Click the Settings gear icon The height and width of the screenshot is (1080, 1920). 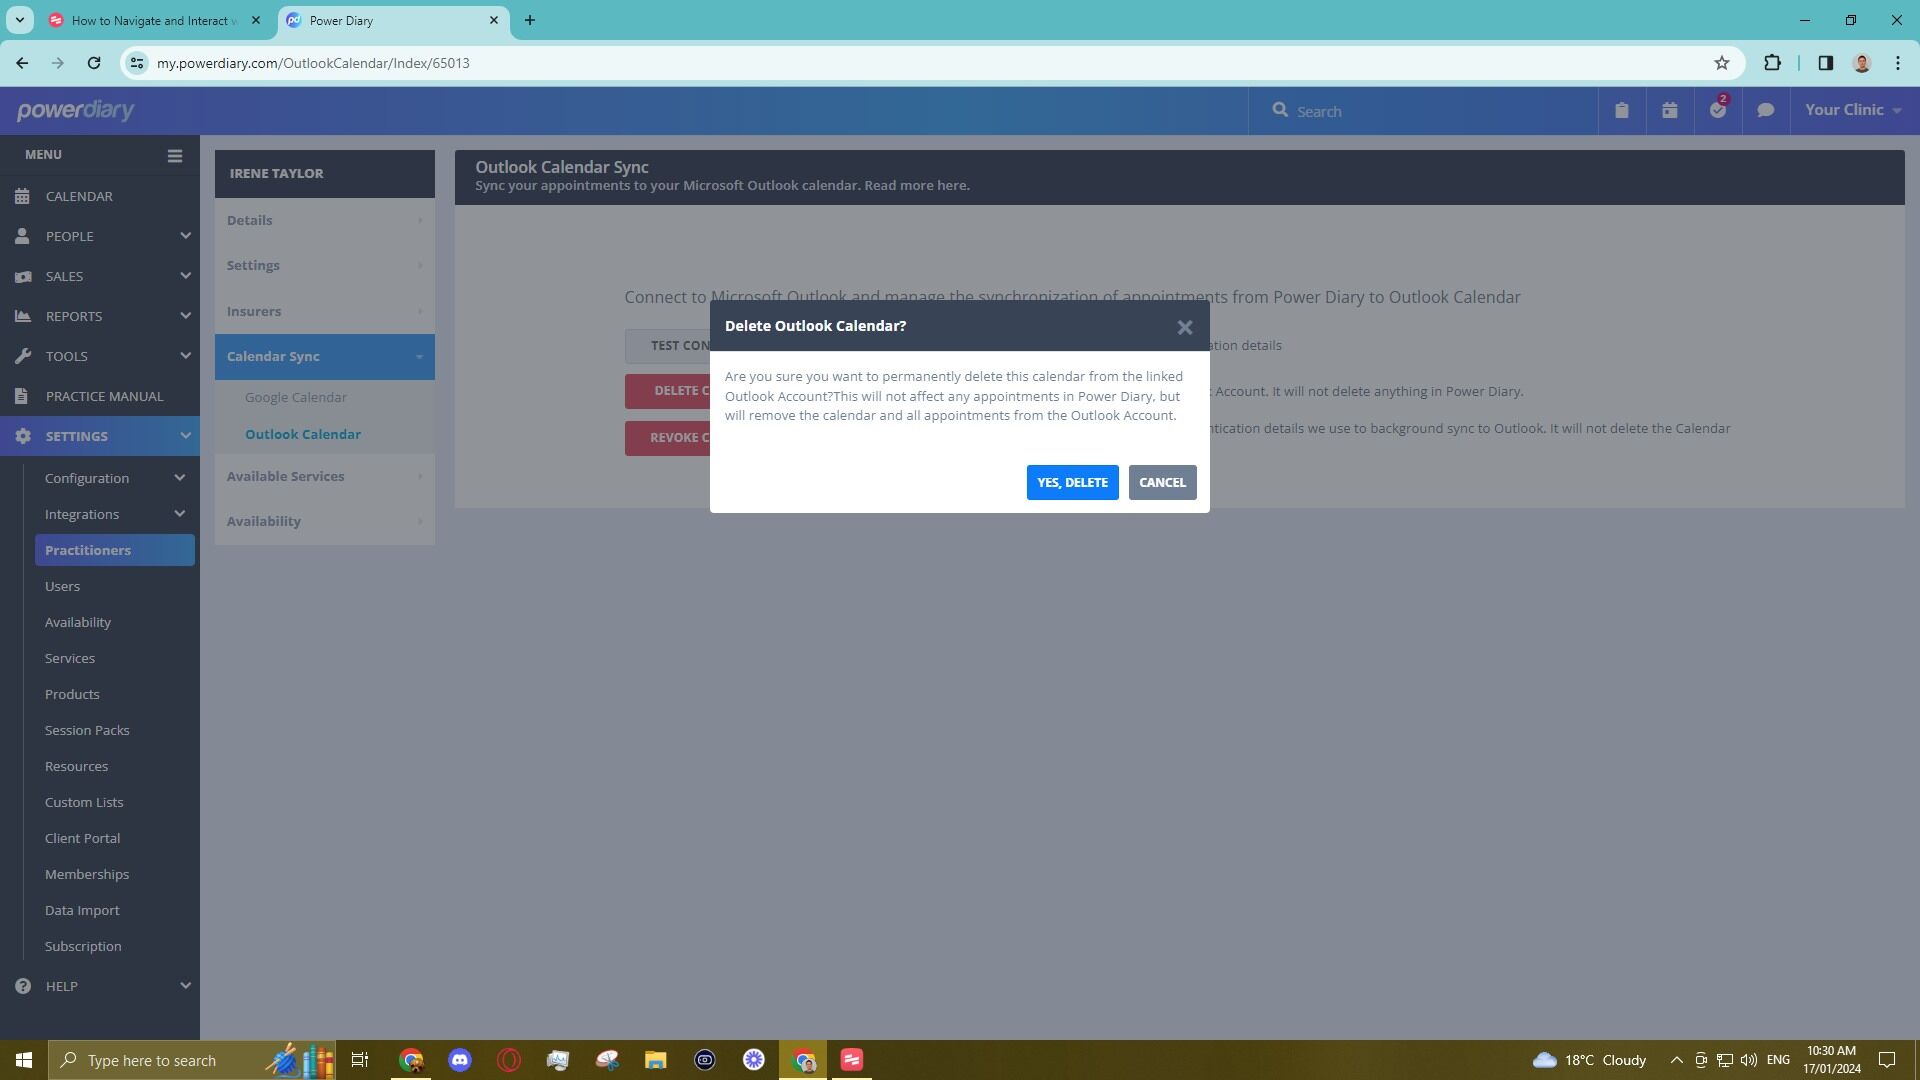(x=22, y=436)
